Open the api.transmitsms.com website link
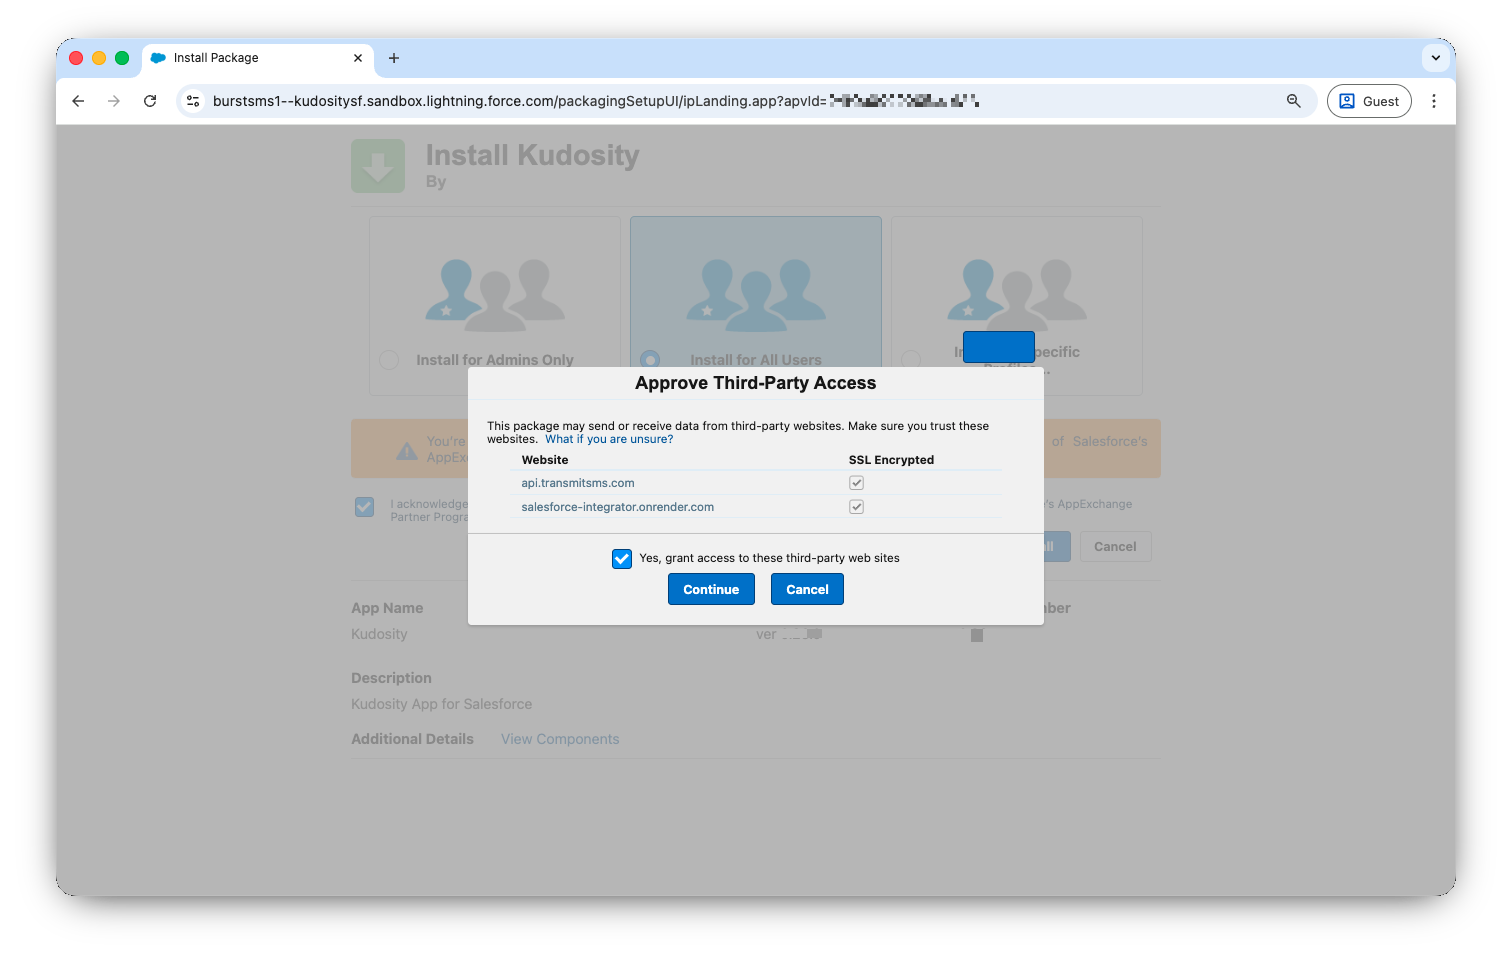Screen dimensions: 1512x970 pos(577,483)
